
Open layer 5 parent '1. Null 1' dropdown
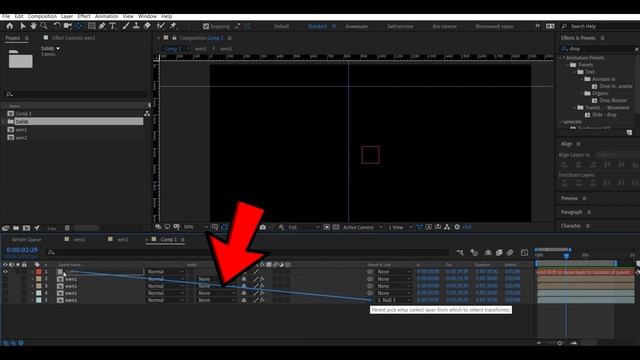click(393, 300)
